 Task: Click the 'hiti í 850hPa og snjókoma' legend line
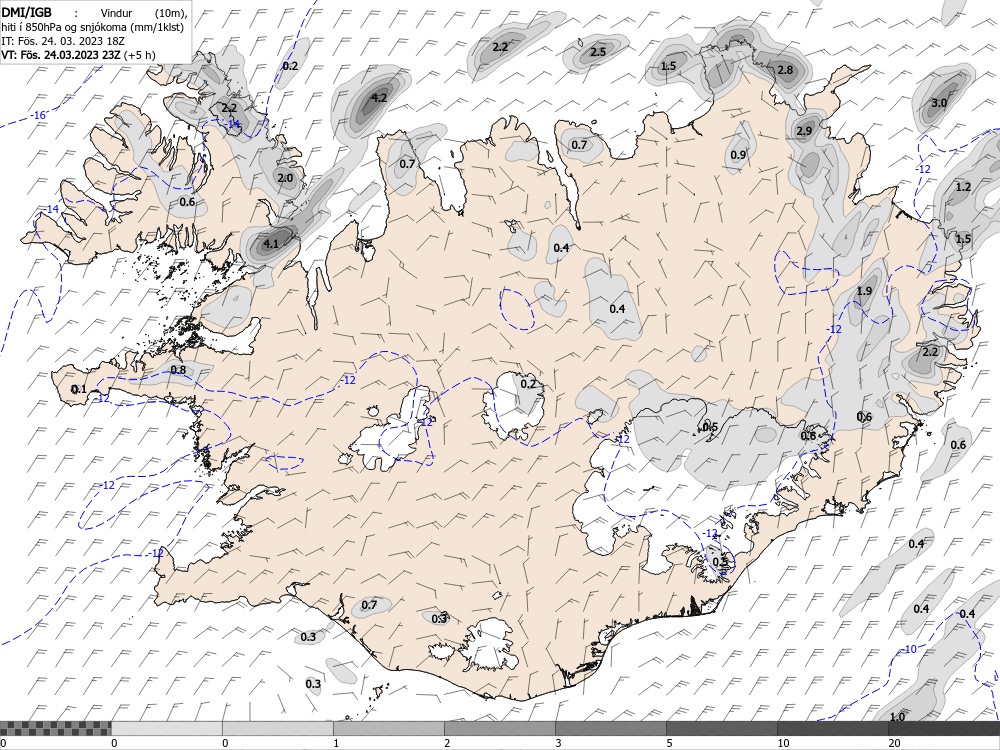pyautogui.click(x=92, y=27)
